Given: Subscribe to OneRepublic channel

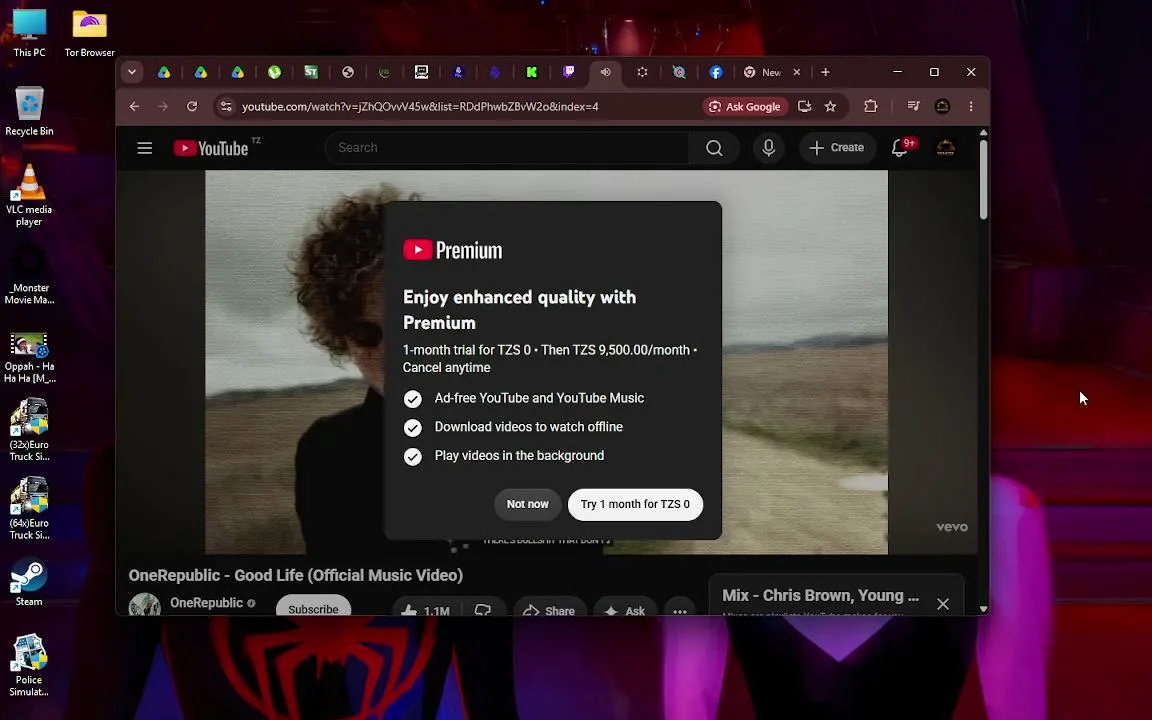Looking at the screenshot, I should point(313,605).
